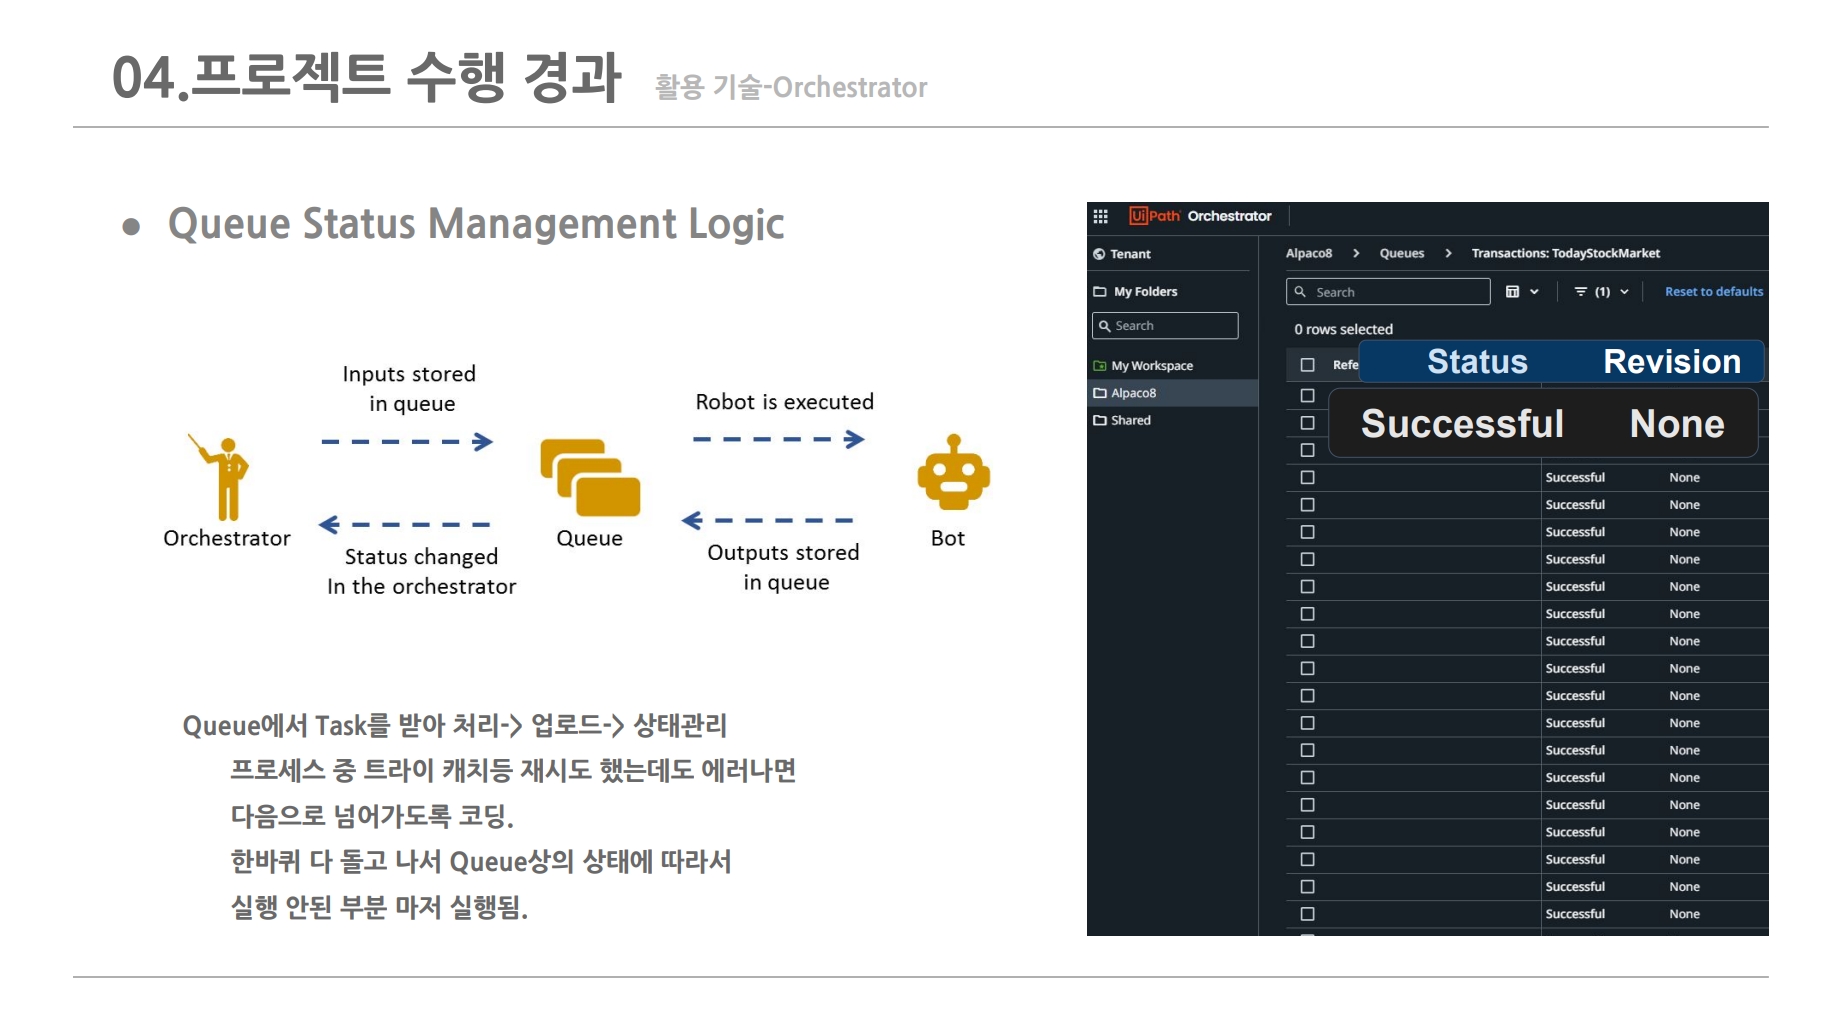Open the columns selector dropdown

1522,292
